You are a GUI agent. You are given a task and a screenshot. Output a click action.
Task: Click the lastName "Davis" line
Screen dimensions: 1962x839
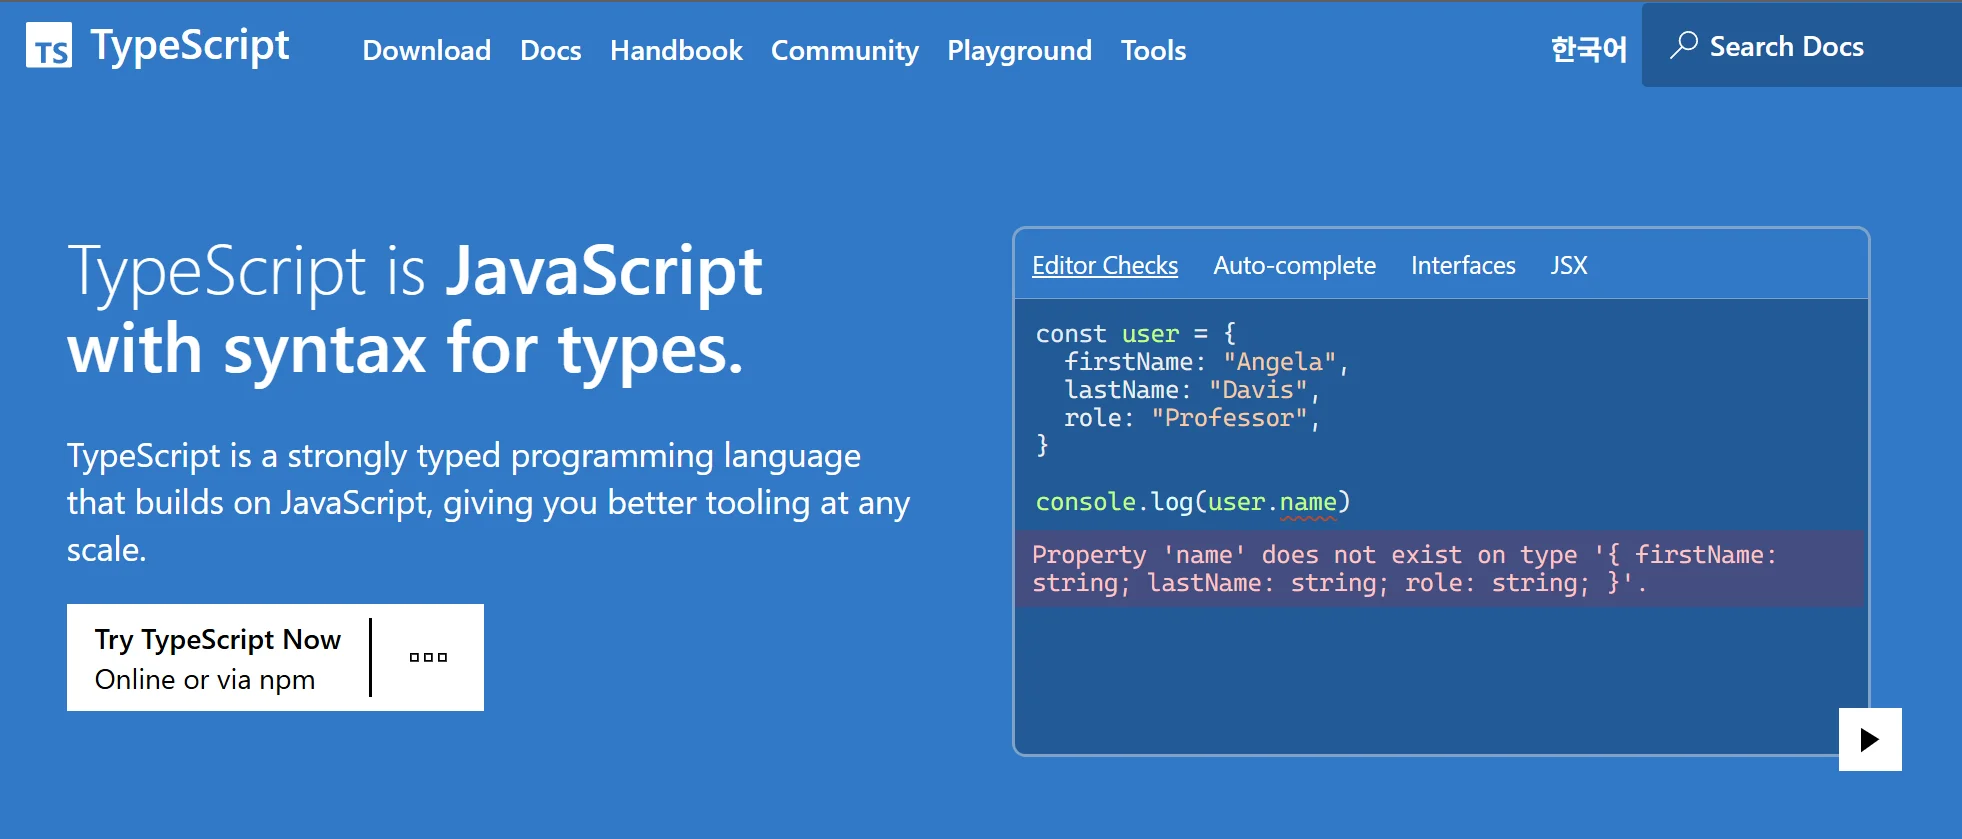[1193, 390]
